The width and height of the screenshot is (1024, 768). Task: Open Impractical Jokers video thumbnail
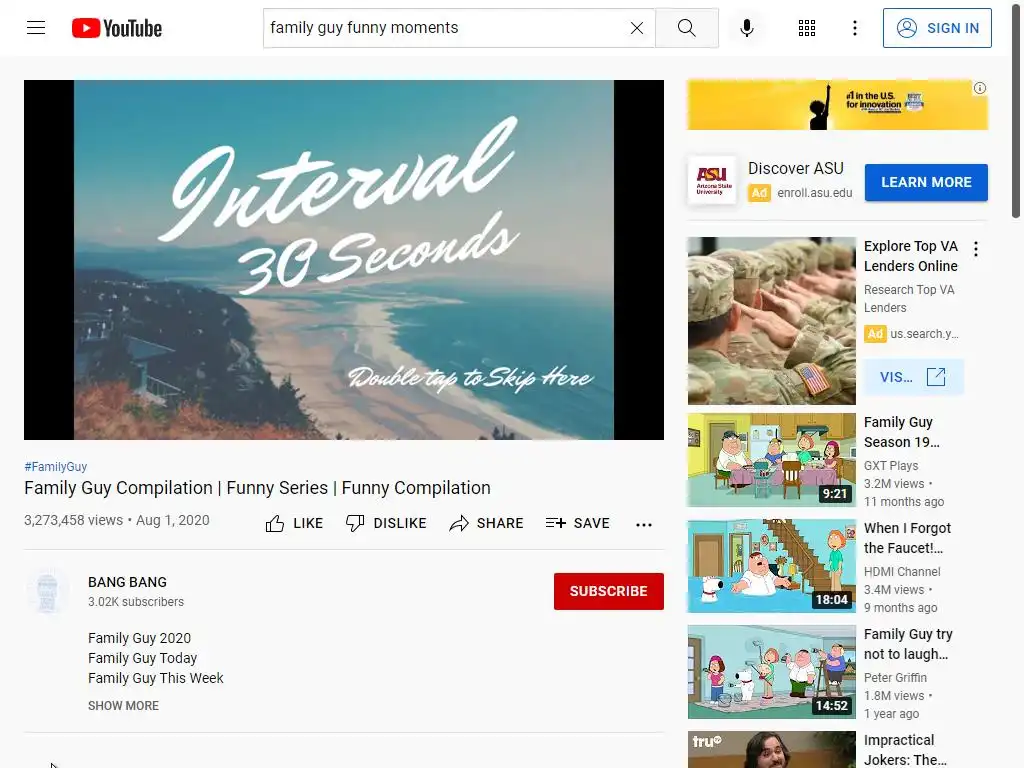[x=771, y=750]
